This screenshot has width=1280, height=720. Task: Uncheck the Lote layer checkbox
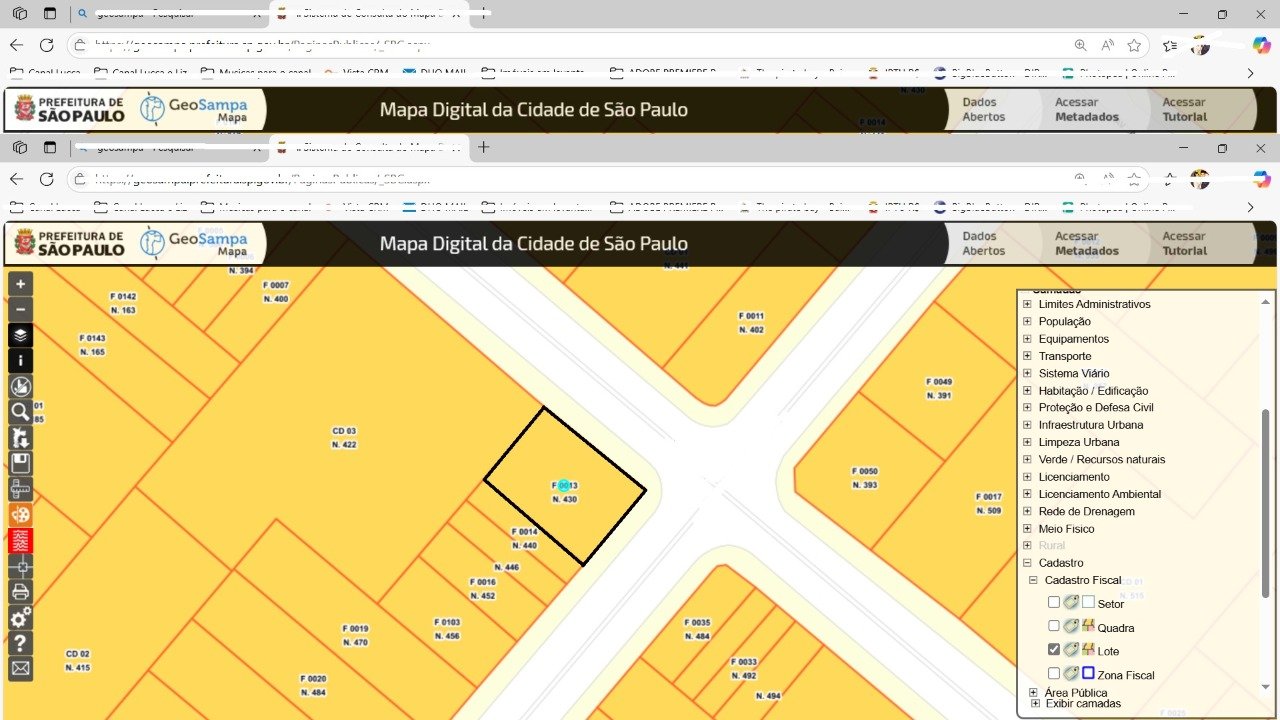click(x=1054, y=650)
